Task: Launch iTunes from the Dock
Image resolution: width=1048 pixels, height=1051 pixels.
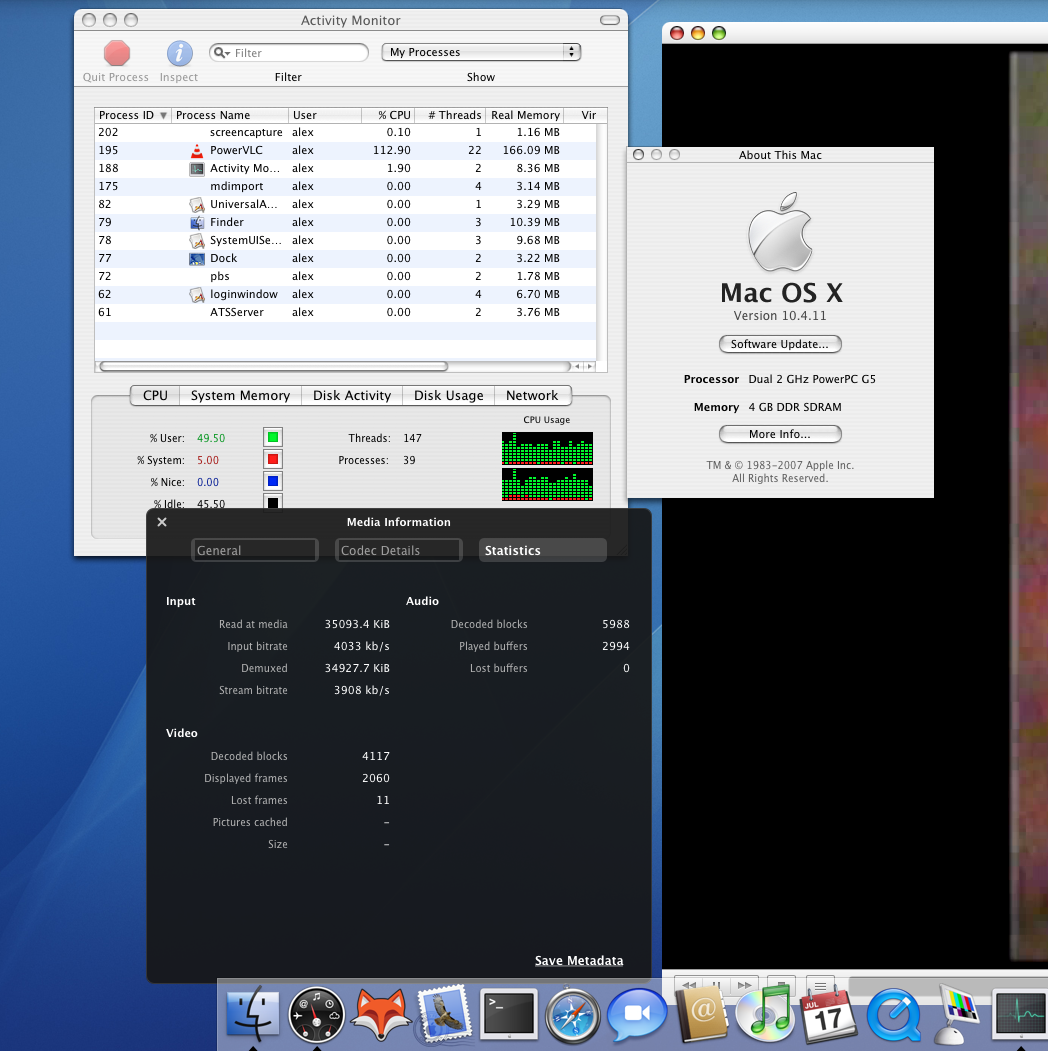Action: pos(764,1015)
